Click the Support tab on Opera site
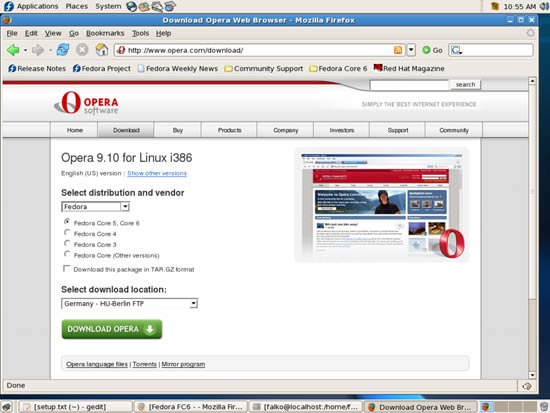550x413 pixels. [x=398, y=130]
